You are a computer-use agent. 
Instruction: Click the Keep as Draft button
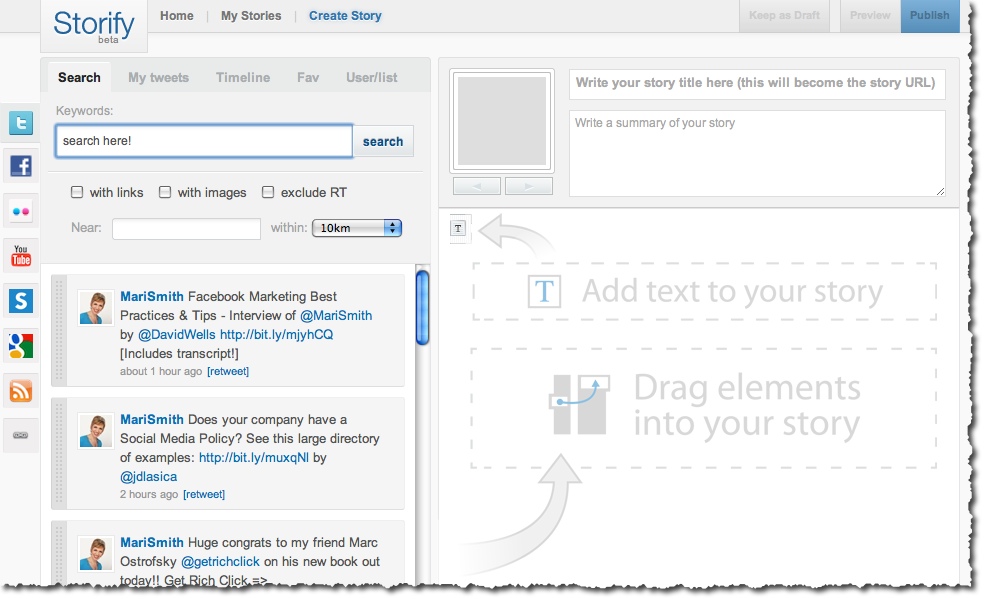(784, 16)
